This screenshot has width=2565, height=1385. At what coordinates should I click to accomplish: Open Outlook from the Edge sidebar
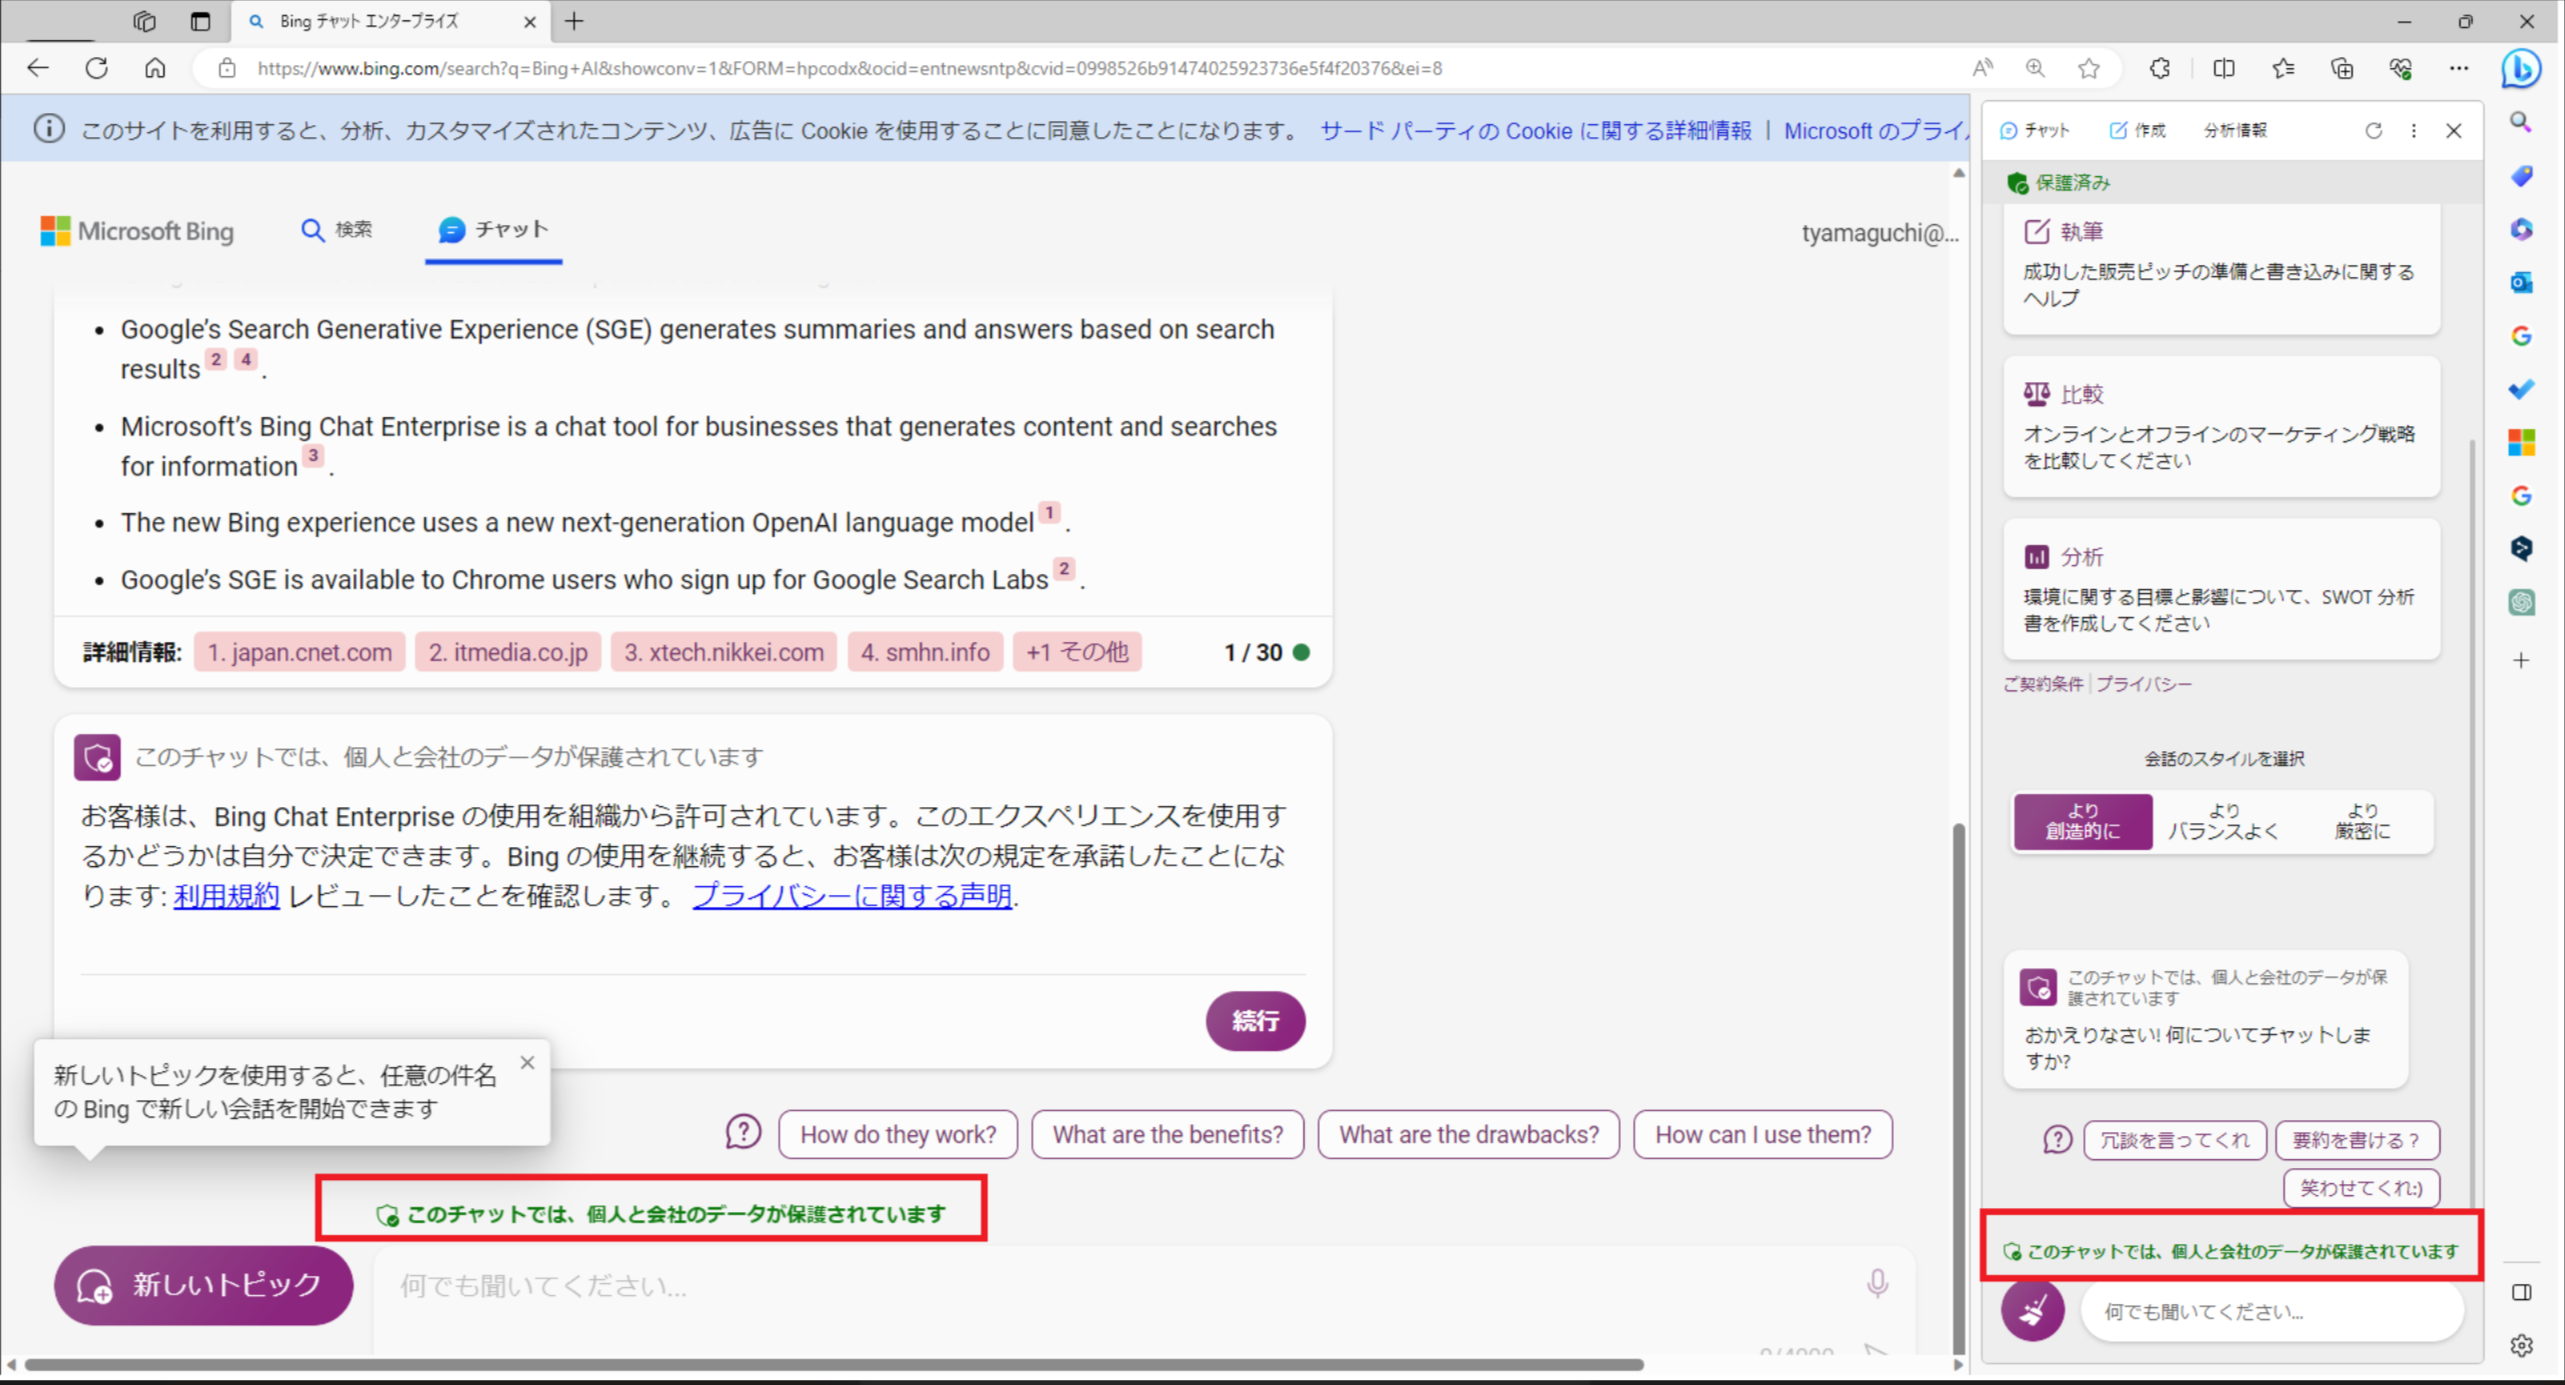(2521, 283)
